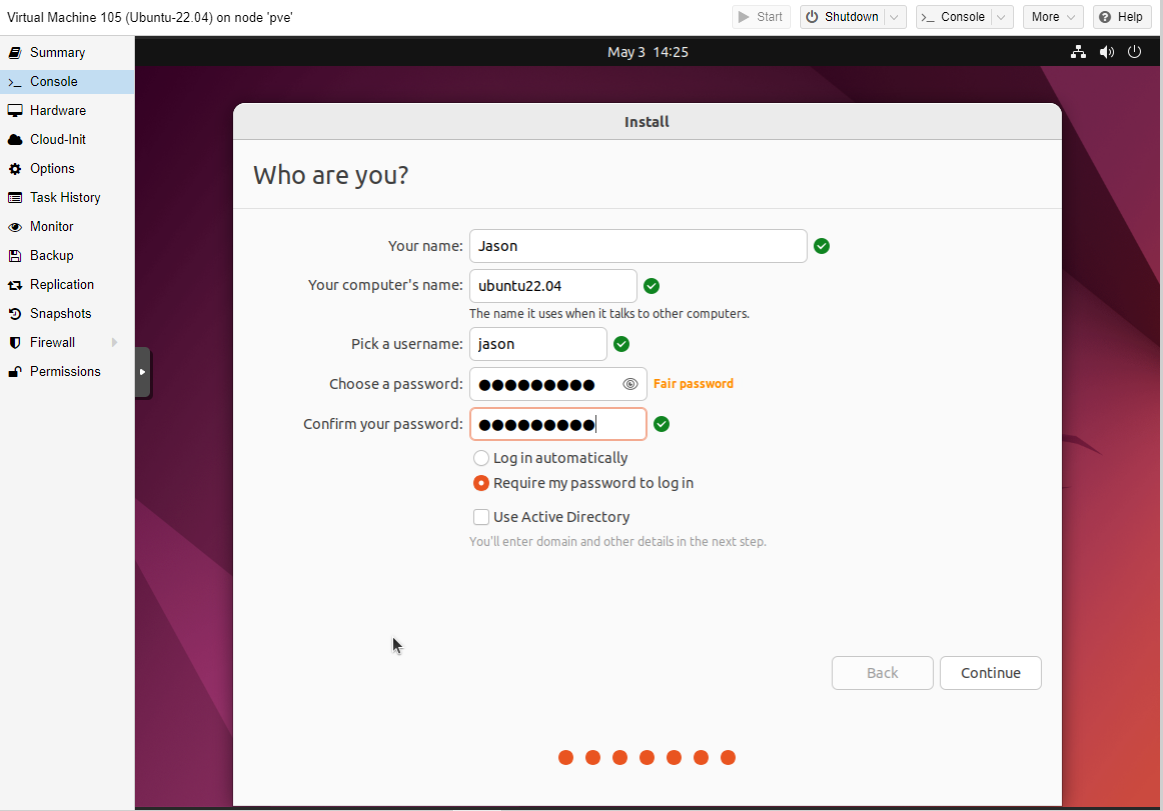Click the Continue button
The height and width of the screenshot is (811, 1163).
pyautogui.click(x=990, y=673)
